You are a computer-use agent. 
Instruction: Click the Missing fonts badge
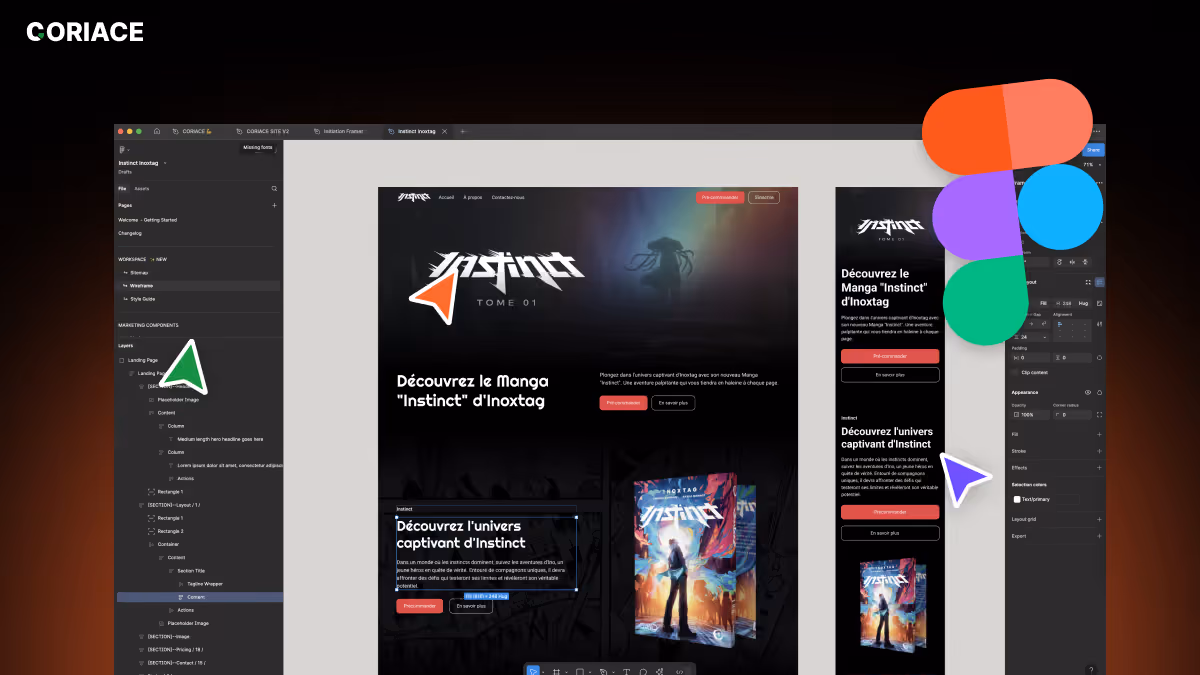[258, 147]
